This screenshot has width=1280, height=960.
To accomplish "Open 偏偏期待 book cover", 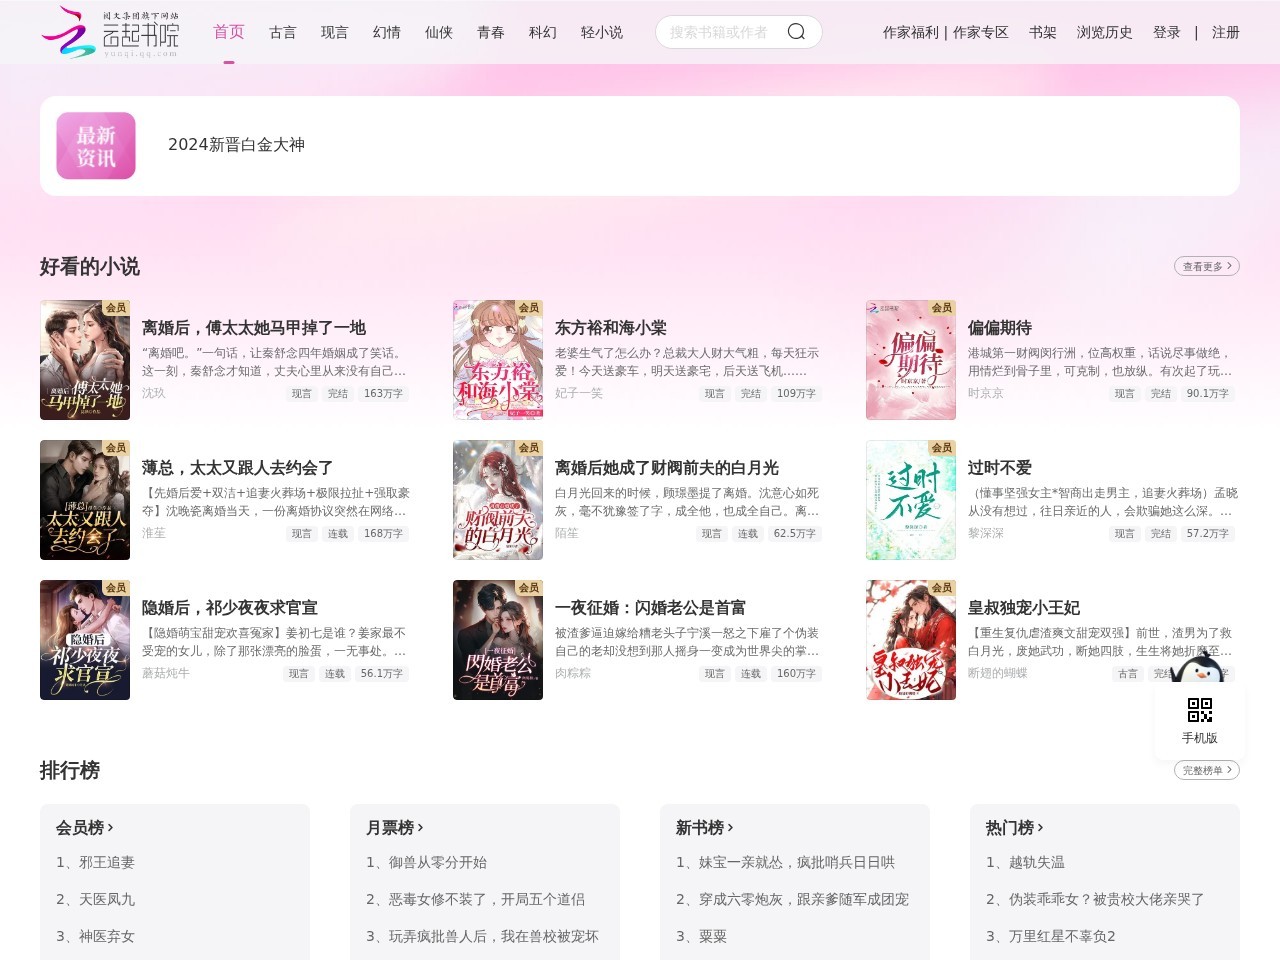I will point(911,360).
